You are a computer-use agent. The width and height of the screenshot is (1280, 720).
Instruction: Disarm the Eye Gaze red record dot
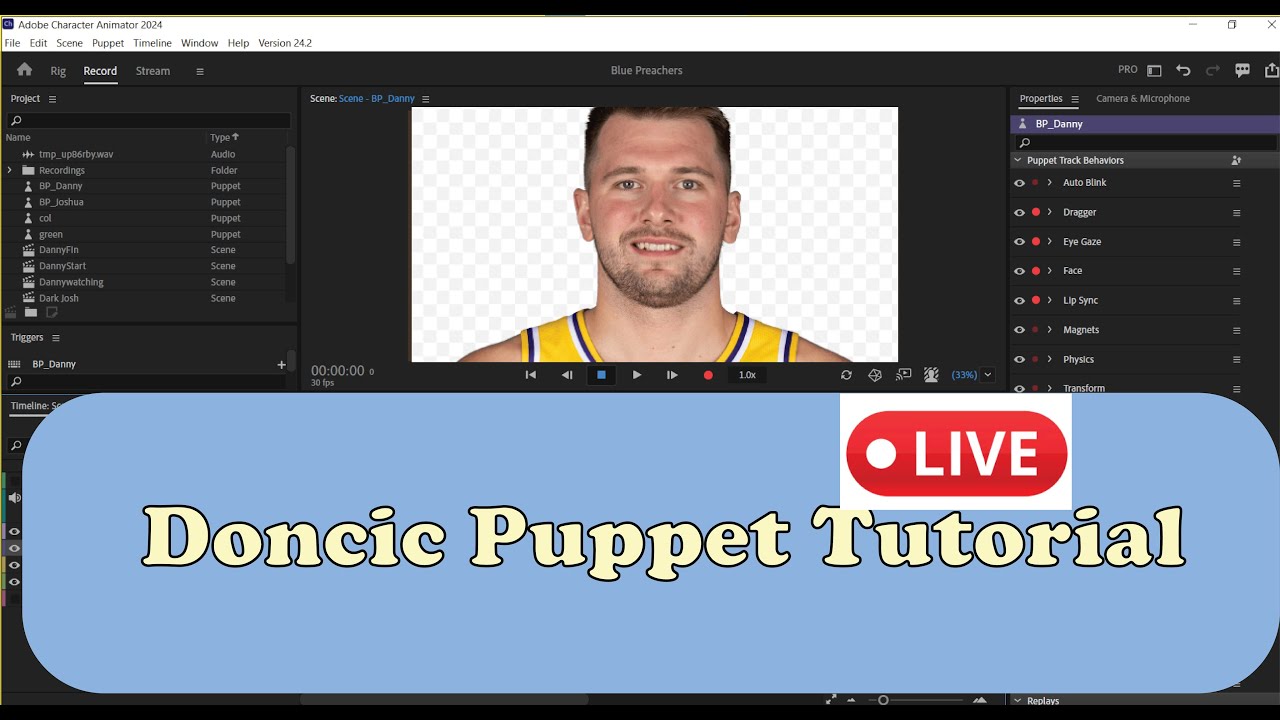tap(1035, 241)
